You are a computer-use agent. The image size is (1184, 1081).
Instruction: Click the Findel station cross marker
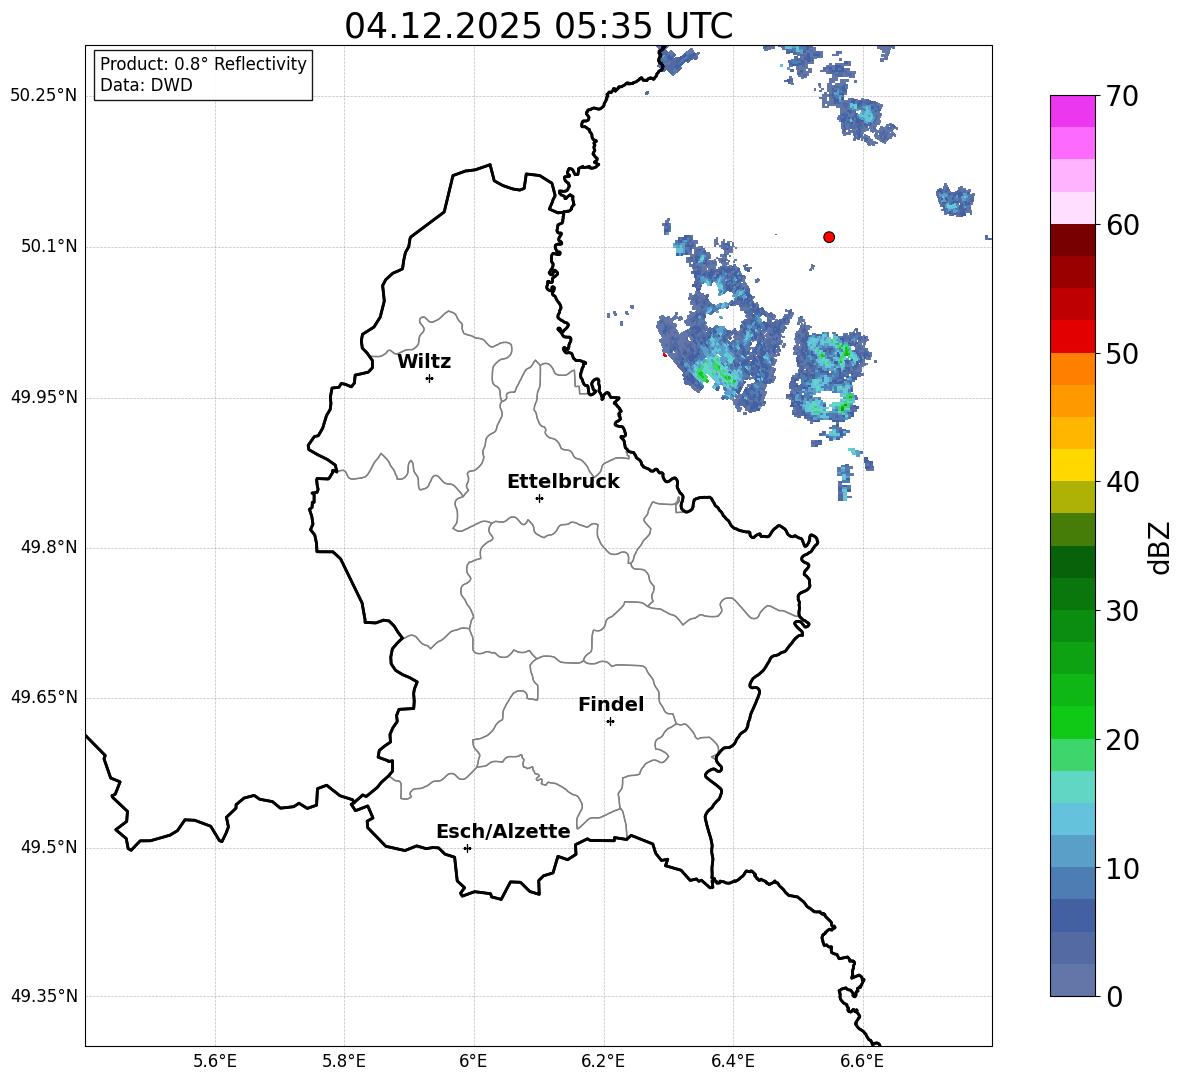click(x=610, y=722)
